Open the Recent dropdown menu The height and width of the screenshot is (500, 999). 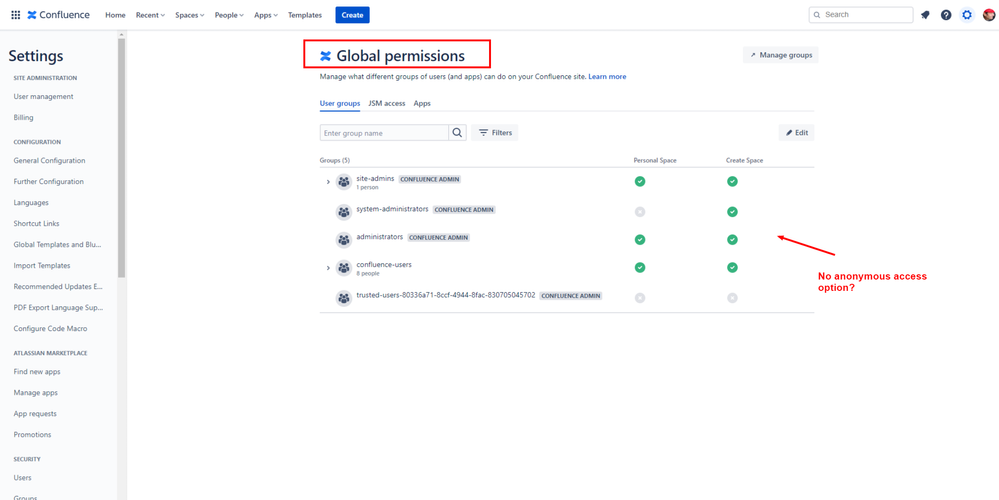pos(150,15)
